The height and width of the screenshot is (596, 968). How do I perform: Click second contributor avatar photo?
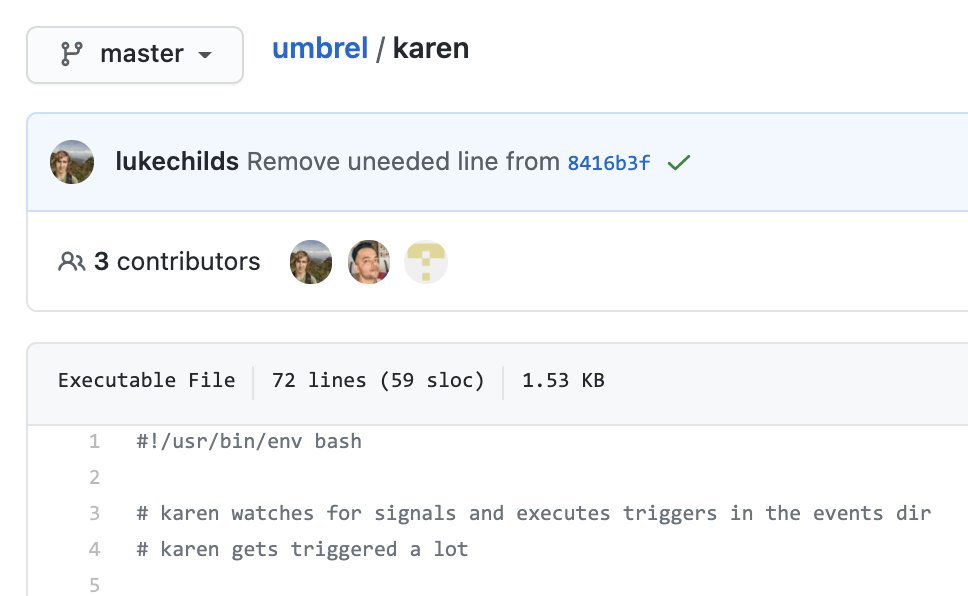pyautogui.click(x=369, y=262)
